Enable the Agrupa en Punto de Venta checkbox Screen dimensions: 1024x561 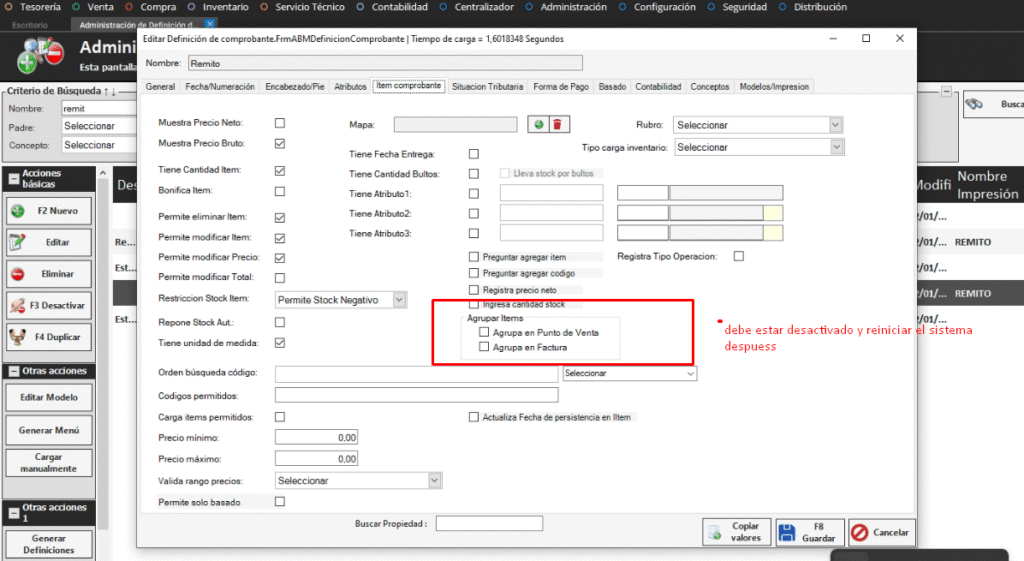(x=485, y=332)
